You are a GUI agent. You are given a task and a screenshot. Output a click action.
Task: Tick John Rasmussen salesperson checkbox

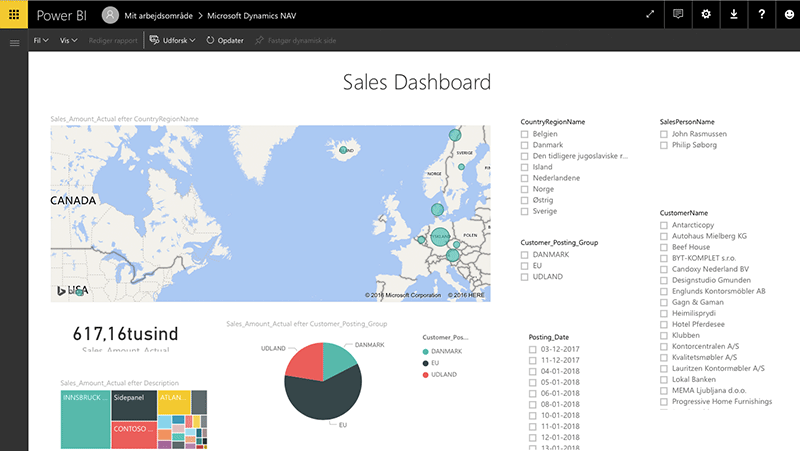pyautogui.click(x=664, y=134)
